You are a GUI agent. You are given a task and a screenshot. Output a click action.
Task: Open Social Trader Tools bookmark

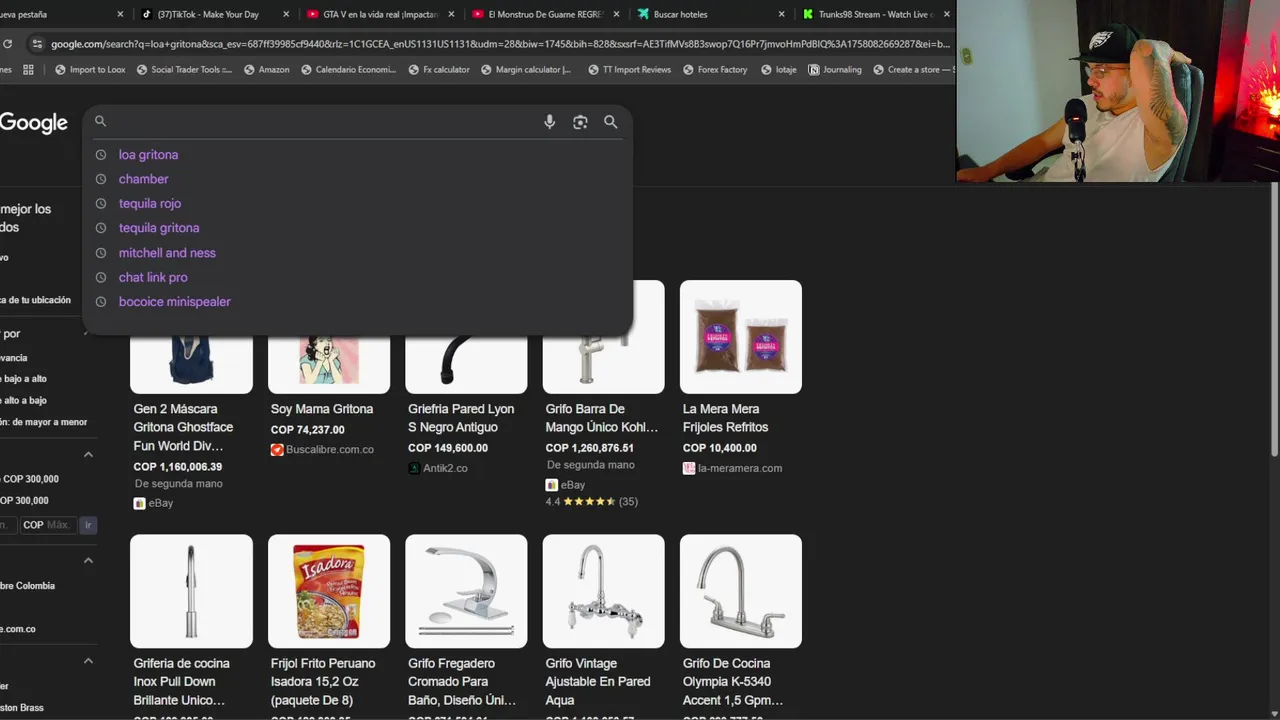[183, 70]
